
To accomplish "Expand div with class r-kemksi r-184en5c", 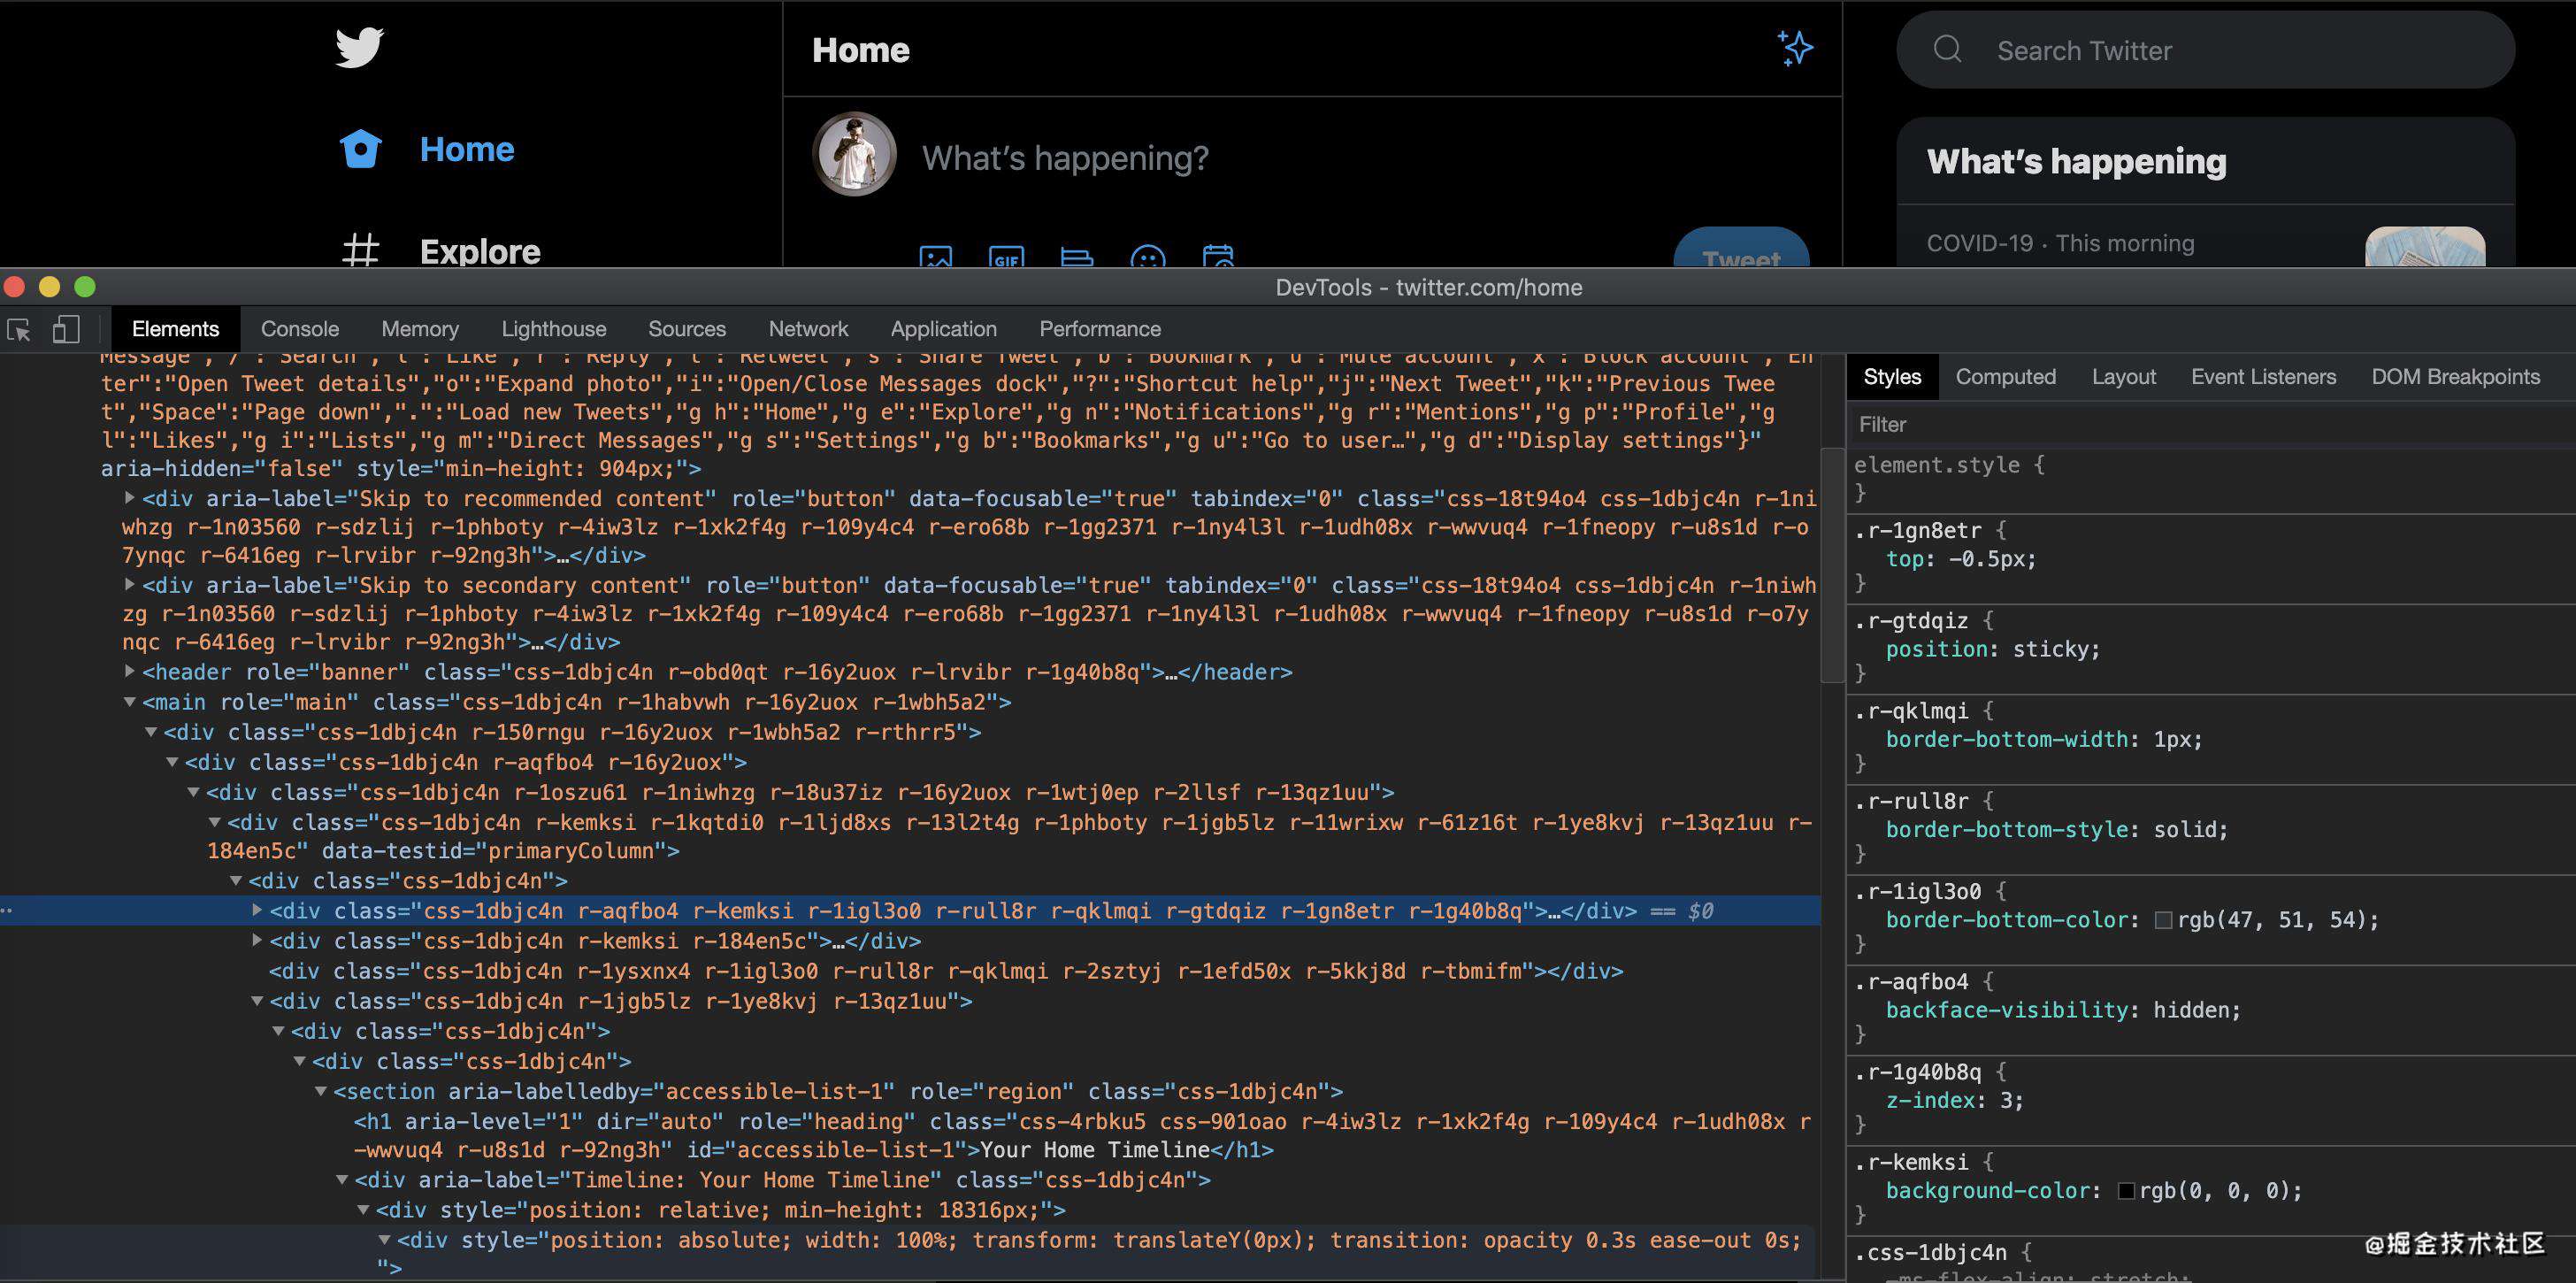I will [257, 940].
